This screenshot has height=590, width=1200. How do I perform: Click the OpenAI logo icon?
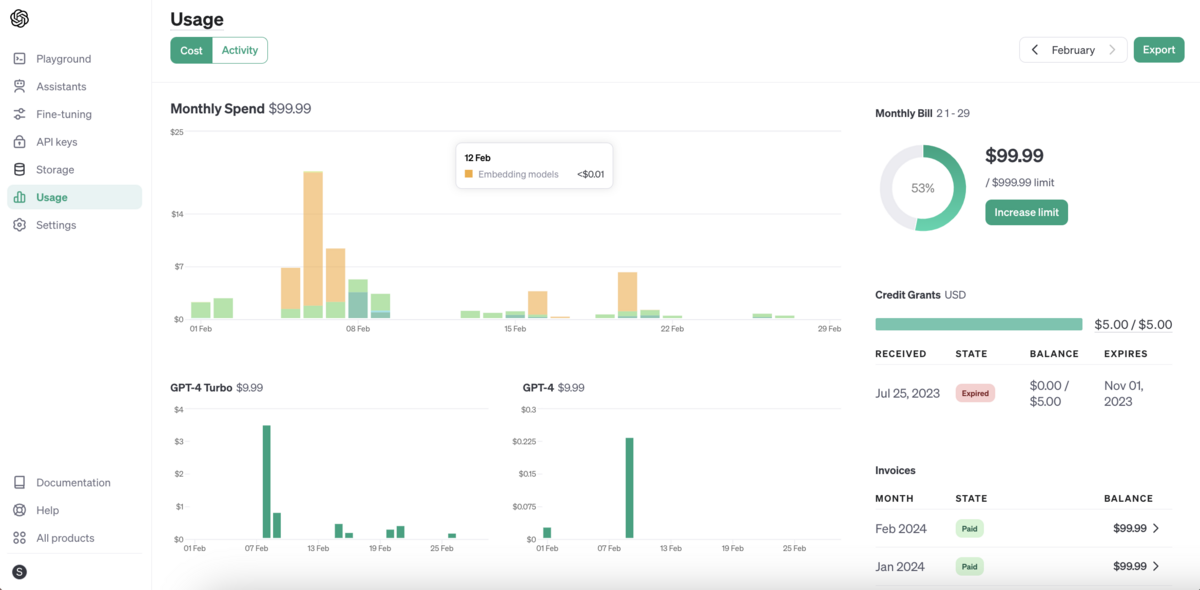pyautogui.click(x=19, y=19)
